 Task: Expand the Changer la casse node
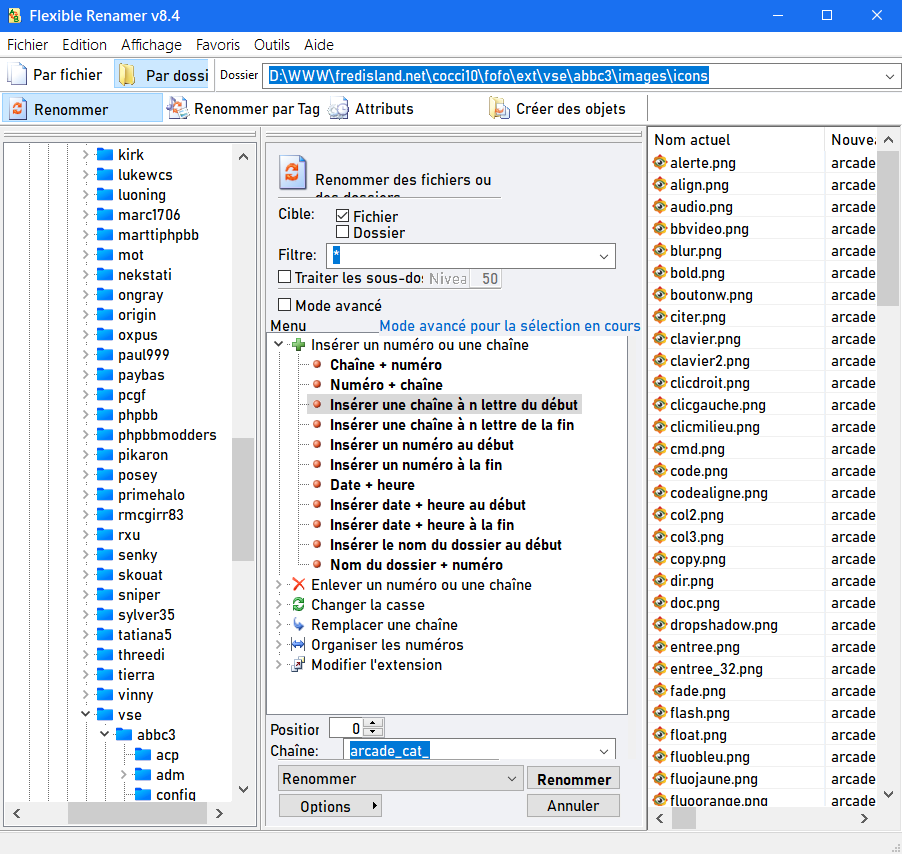pyautogui.click(x=278, y=604)
